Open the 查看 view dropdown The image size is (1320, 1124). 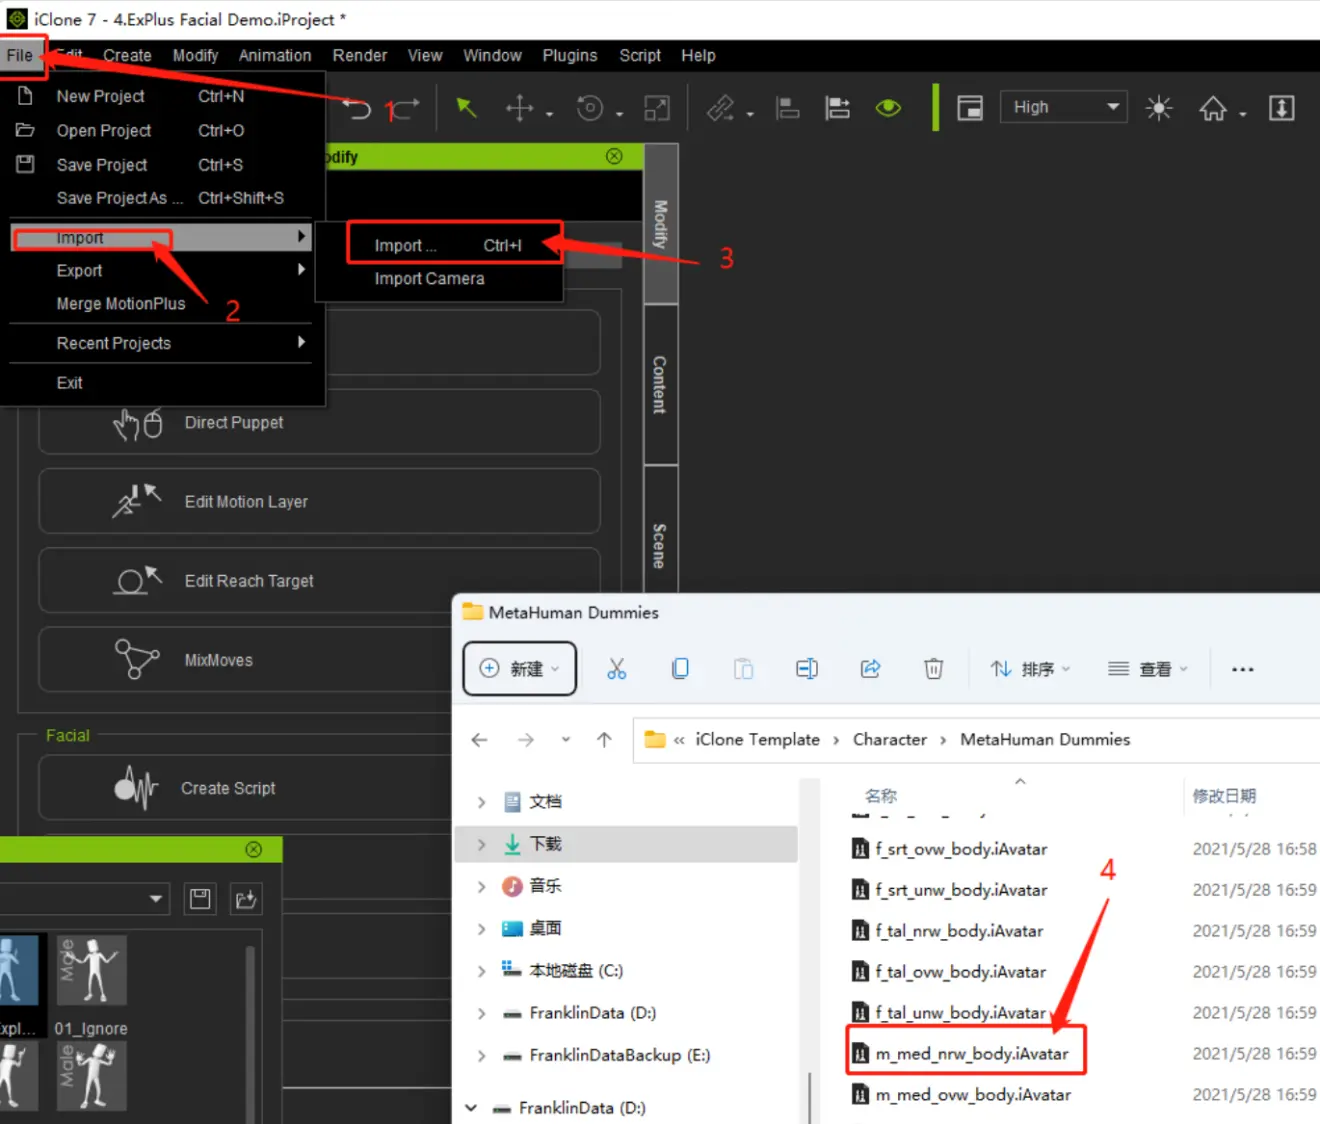pos(1148,669)
